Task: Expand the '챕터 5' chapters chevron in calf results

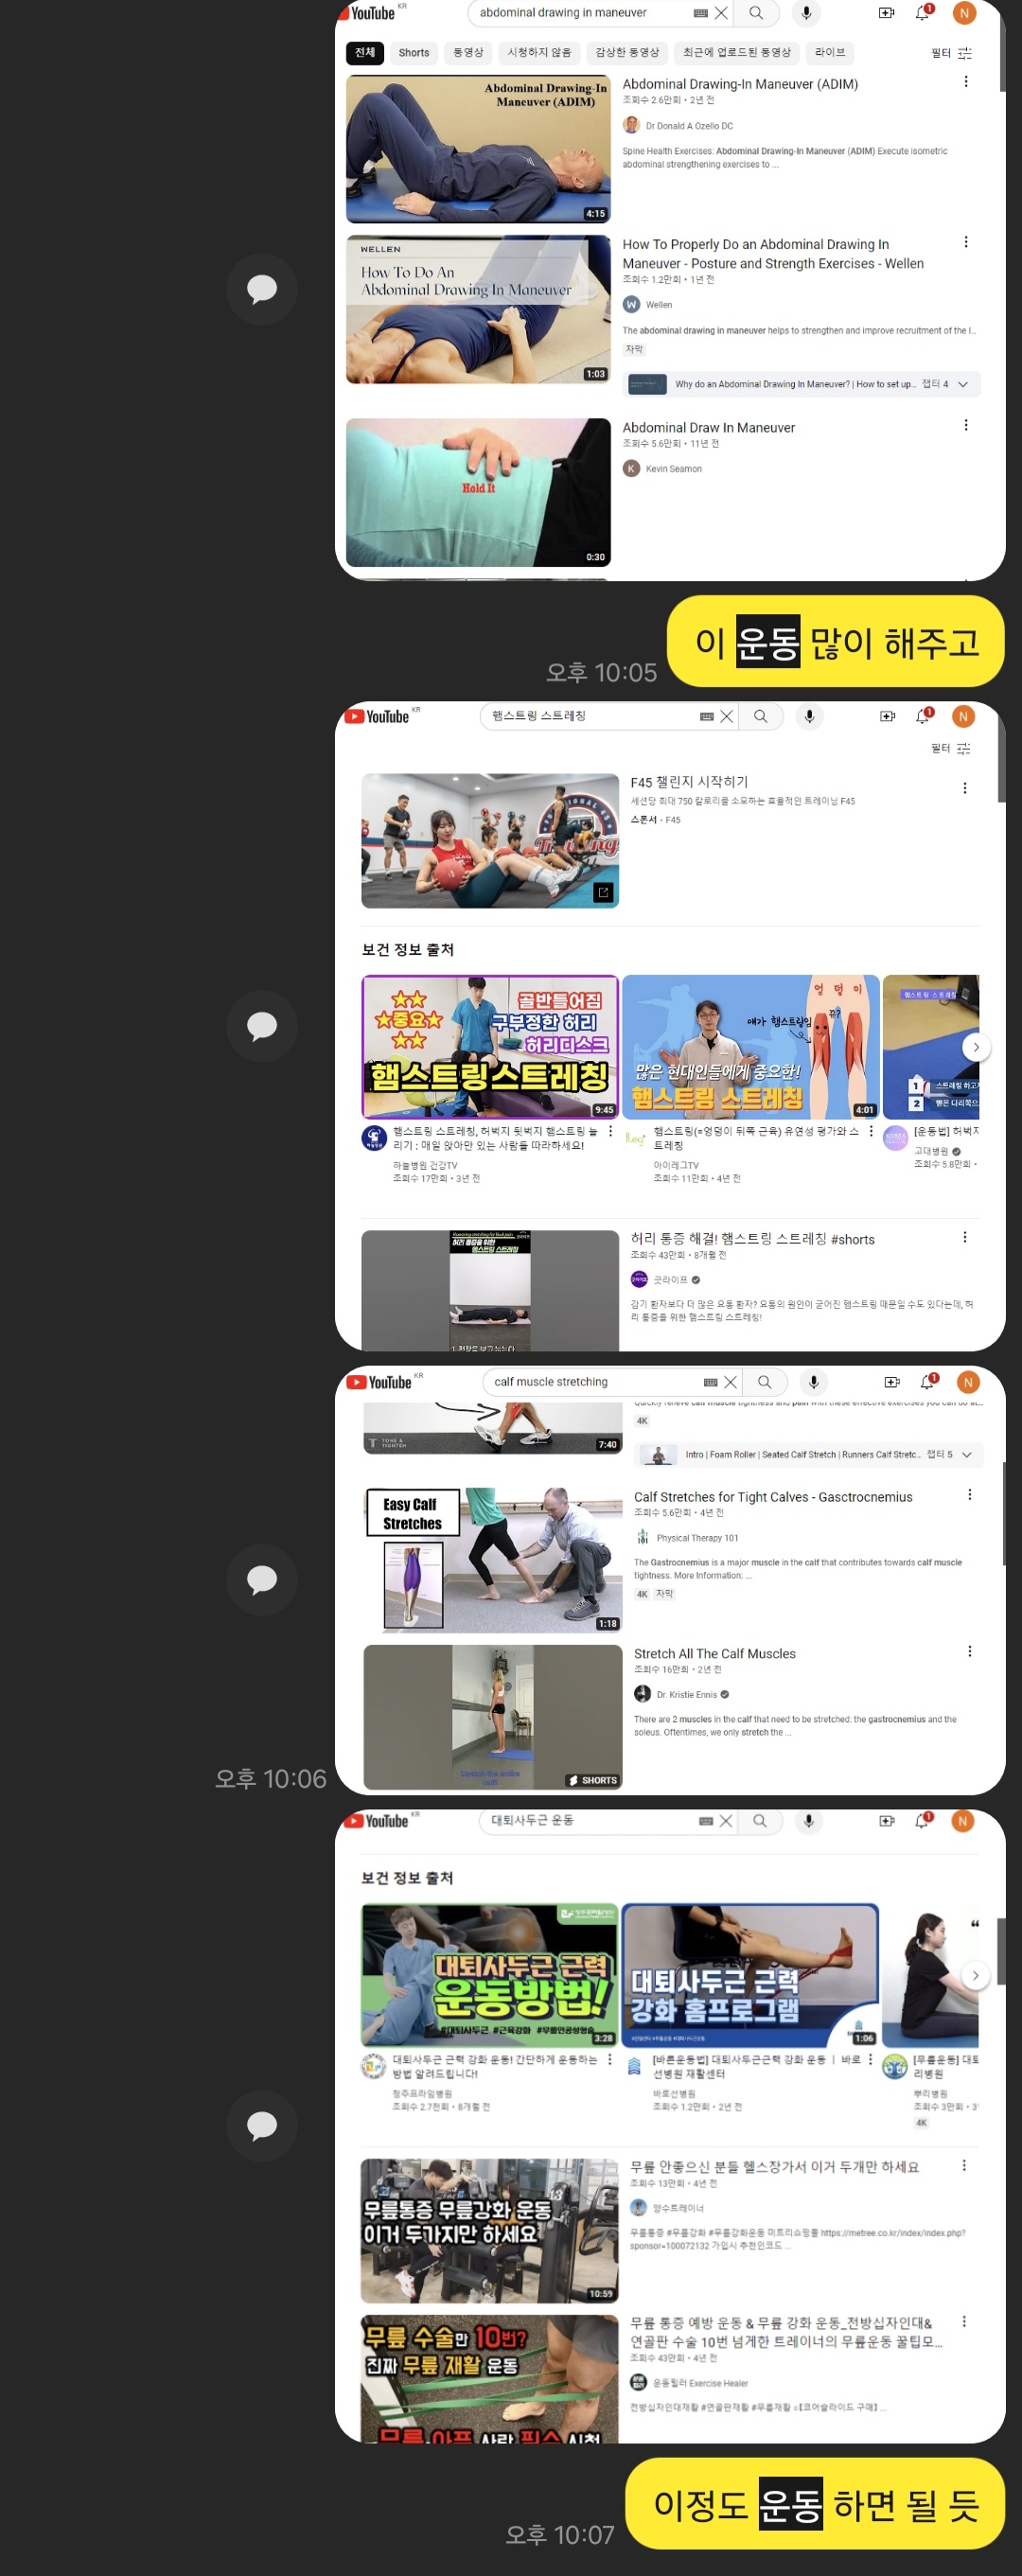Action: coord(967,1454)
